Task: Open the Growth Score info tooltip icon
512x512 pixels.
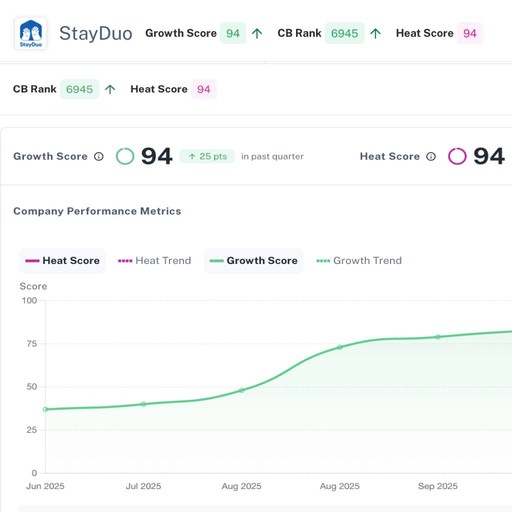Action: 99,156
